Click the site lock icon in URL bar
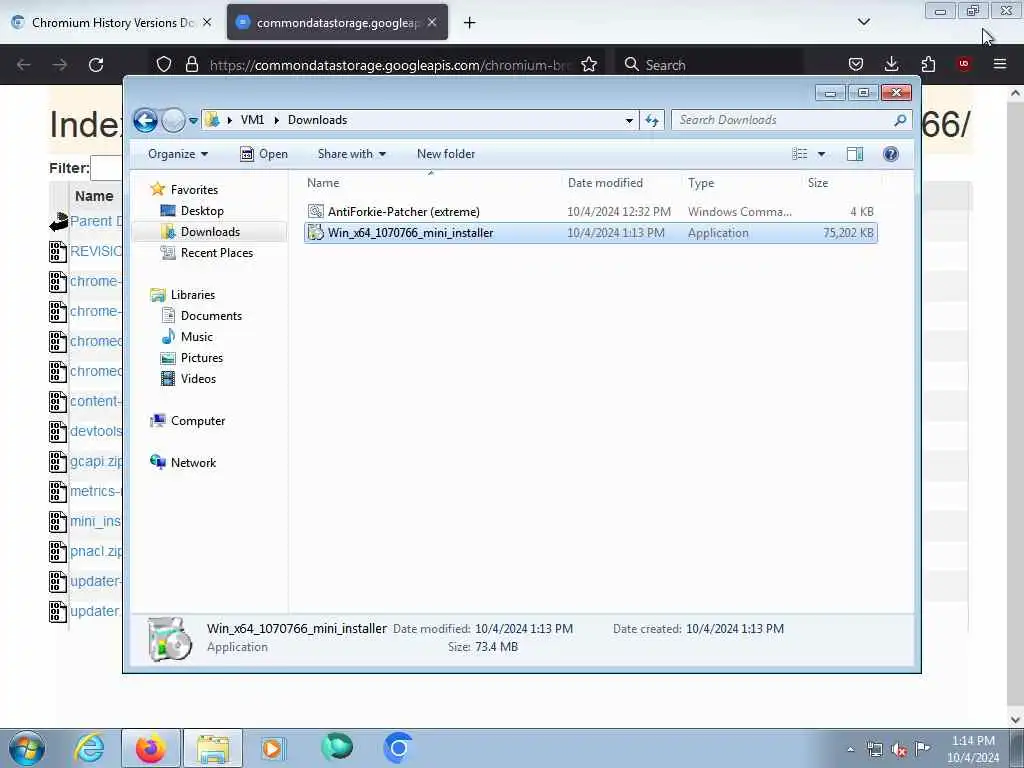Viewport: 1024px width, 768px height. 191,64
